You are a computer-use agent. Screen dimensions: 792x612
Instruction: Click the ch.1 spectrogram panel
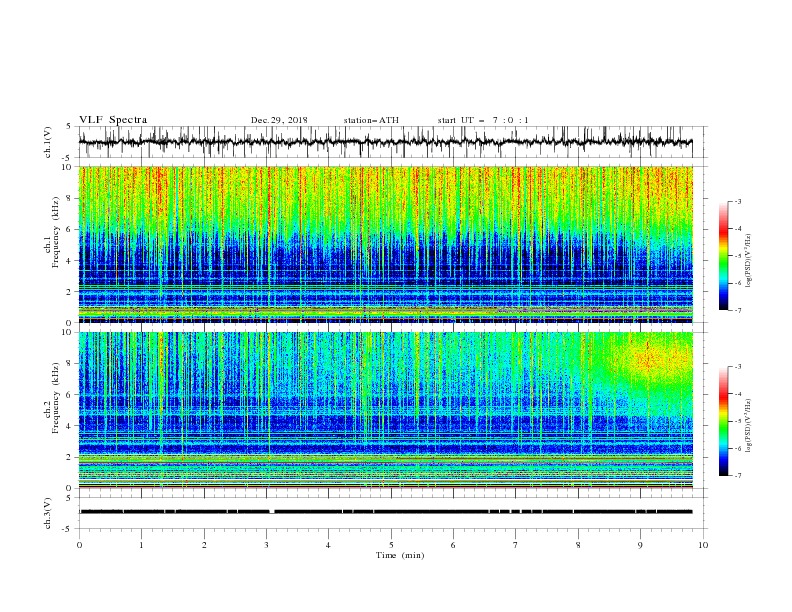385,244
